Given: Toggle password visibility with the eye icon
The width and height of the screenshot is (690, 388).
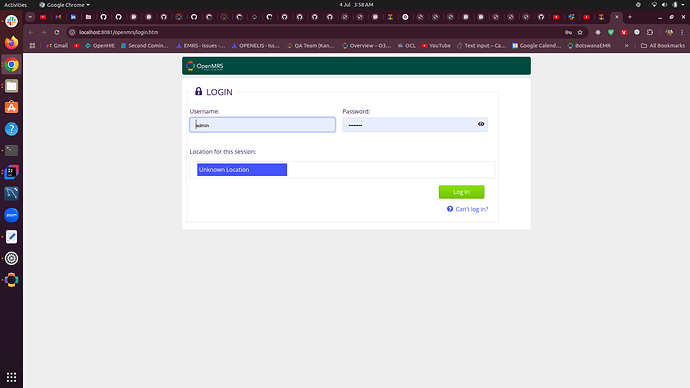Looking at the screenshot, I should pyautogui.click(x=481, y=124).
